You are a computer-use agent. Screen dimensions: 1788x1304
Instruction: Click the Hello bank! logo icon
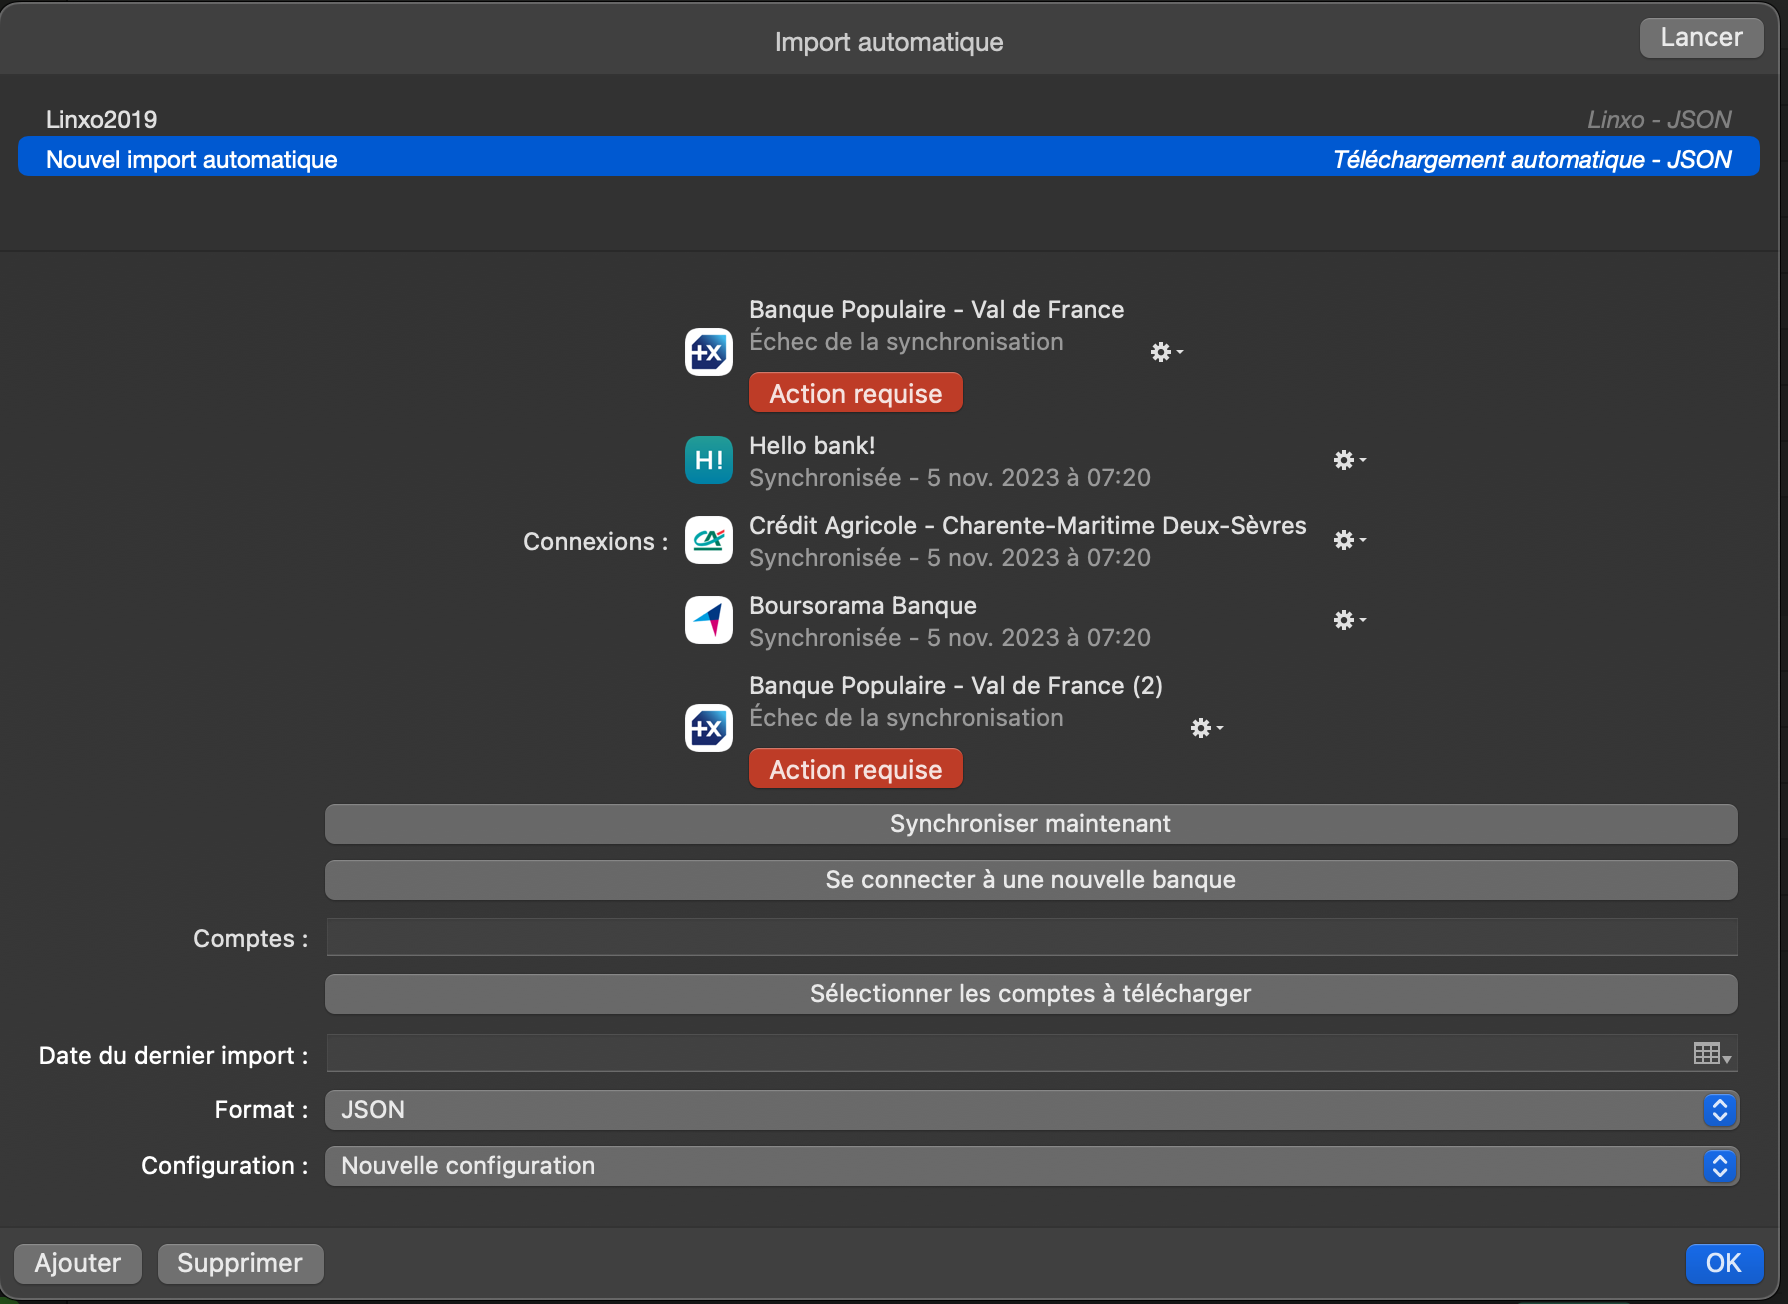708,460
